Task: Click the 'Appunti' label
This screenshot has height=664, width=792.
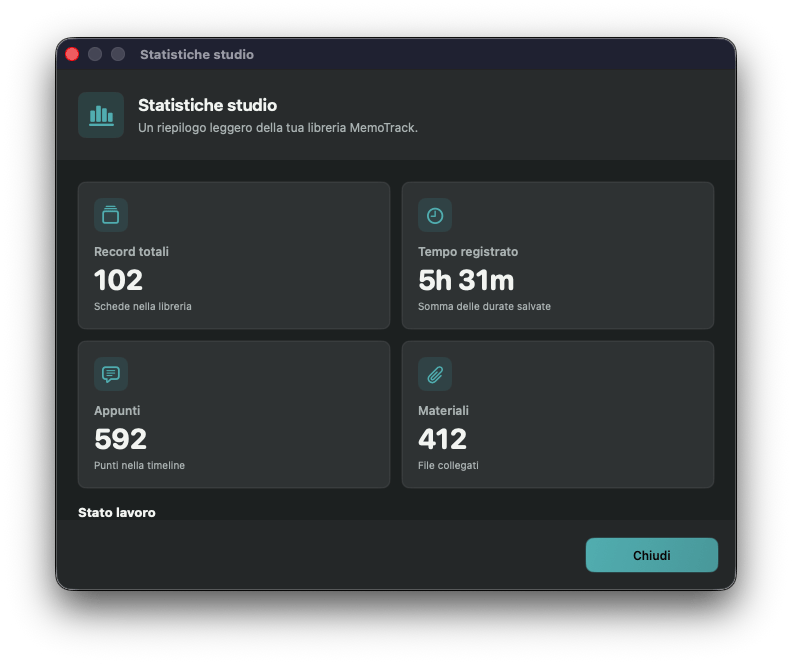Action: pos(117,411)
